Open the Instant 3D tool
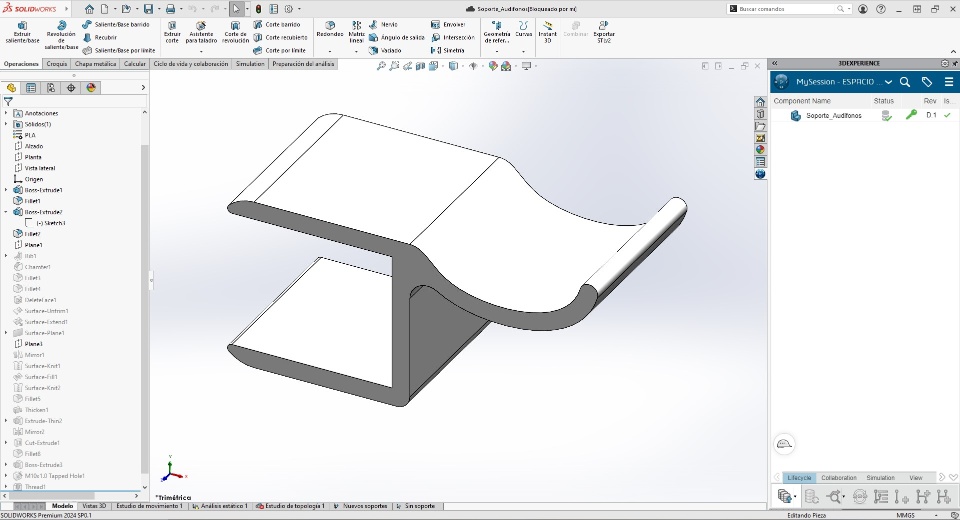Image resolution: width=960 pixels, height=520 pixels. [547, 30]
